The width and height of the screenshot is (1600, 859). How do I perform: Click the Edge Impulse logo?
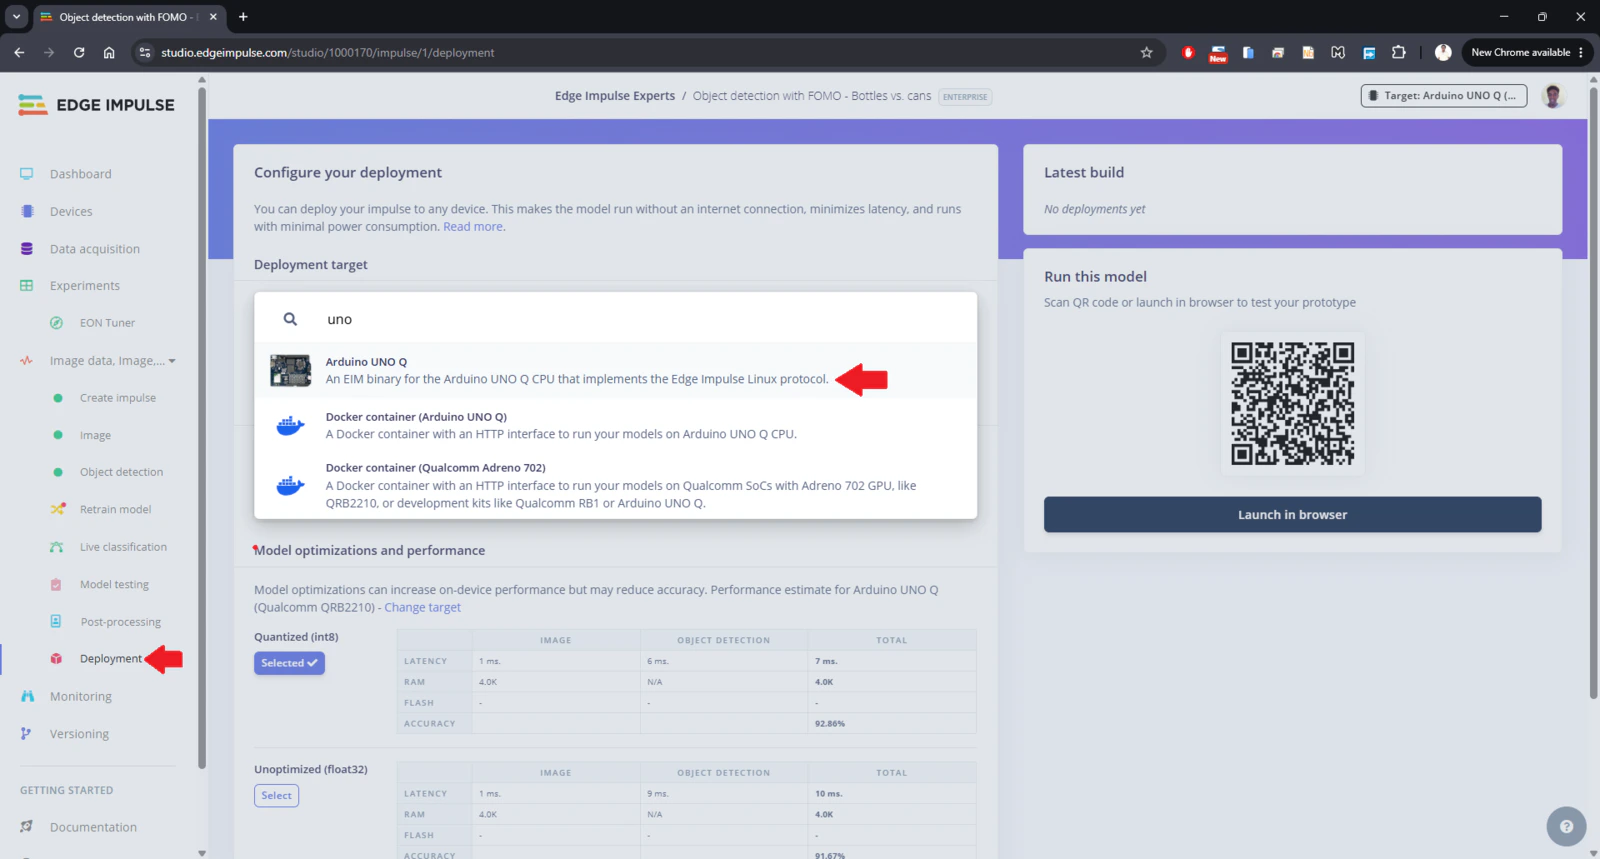coord(96,105)
